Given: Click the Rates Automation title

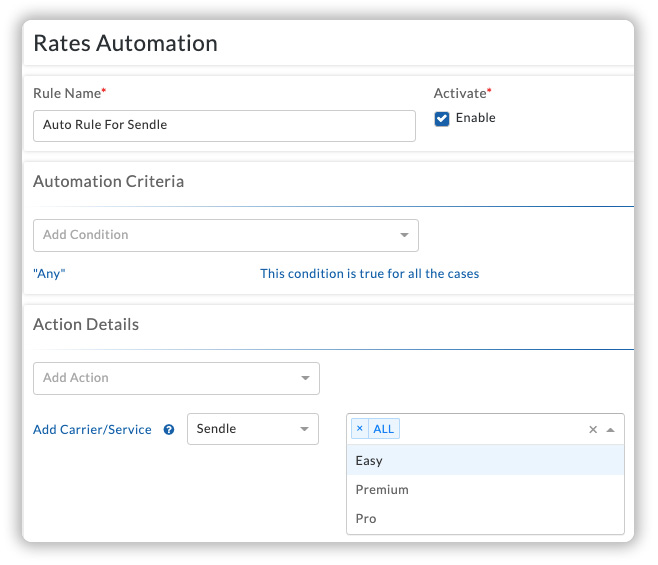Looking at the screenshot, I should (x=125, y=43).
